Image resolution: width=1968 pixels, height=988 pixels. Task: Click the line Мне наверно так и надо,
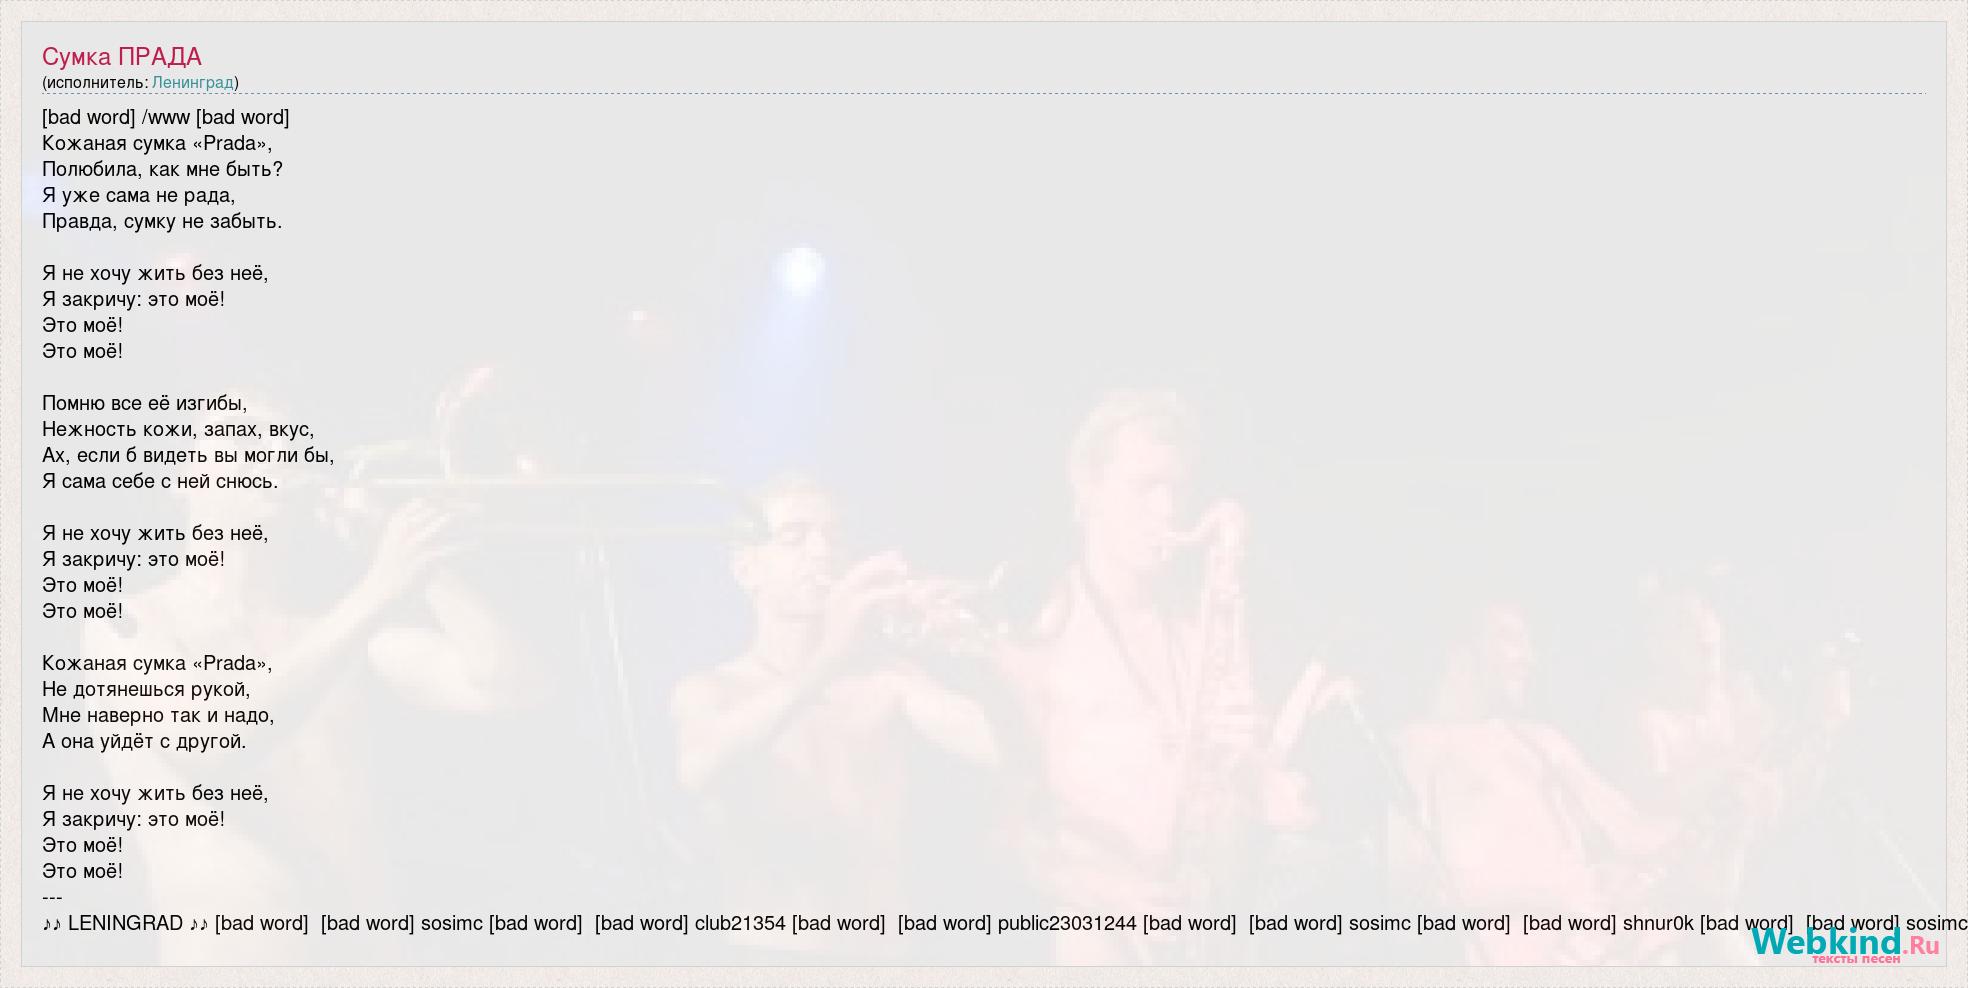tap(158, 715)
